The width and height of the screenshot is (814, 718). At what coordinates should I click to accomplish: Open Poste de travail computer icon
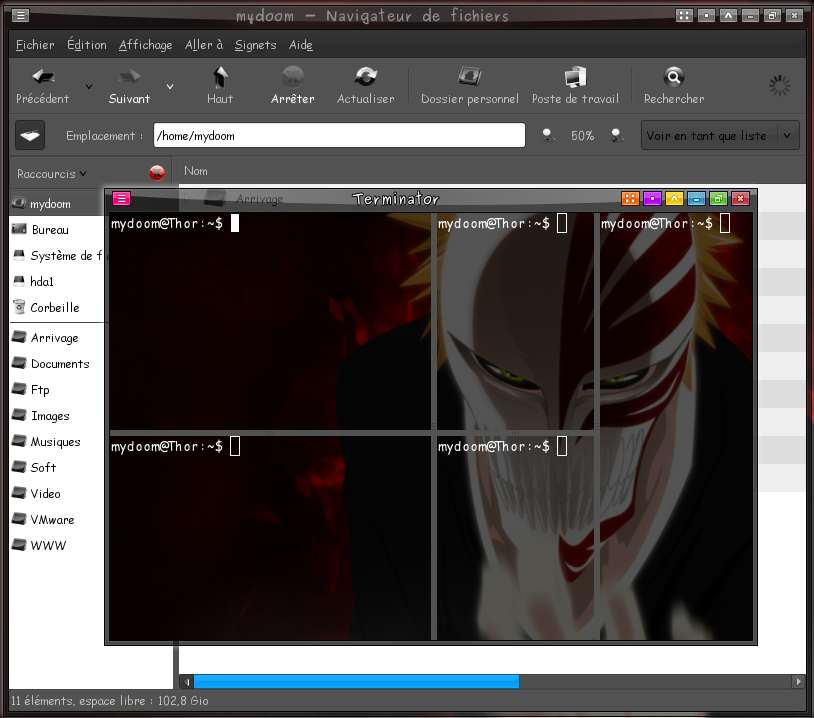(x=575, y=77)
